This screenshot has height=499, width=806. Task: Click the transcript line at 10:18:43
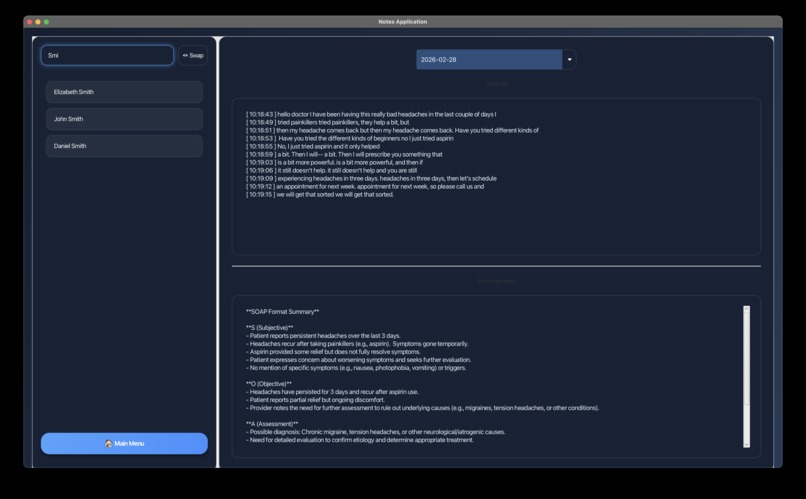tap(371, 114)
